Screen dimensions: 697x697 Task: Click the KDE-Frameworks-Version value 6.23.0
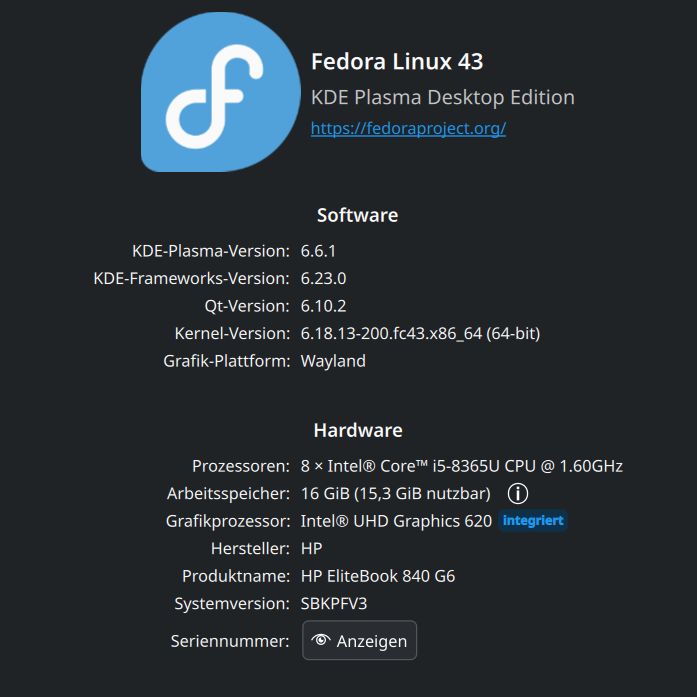[x=323, y=278]
